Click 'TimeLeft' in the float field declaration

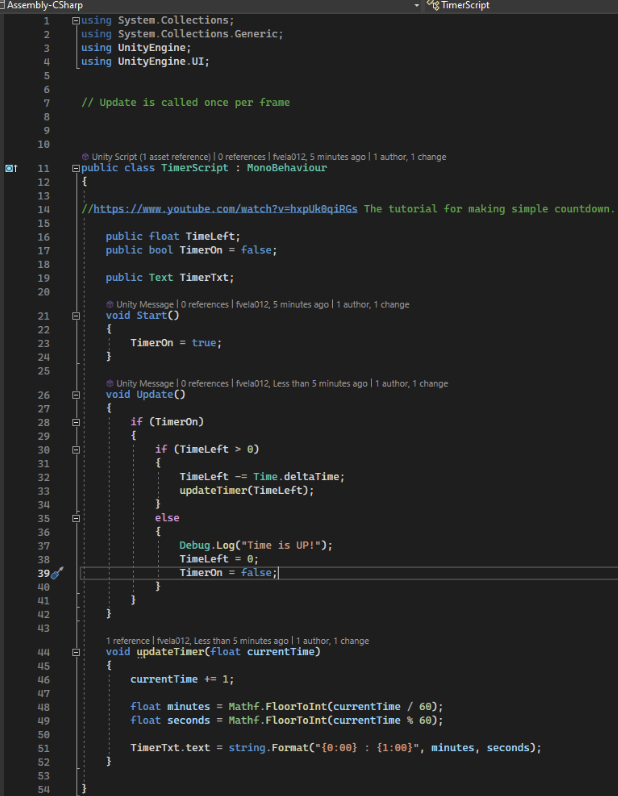pyautogui.click(x=210, y=237)
